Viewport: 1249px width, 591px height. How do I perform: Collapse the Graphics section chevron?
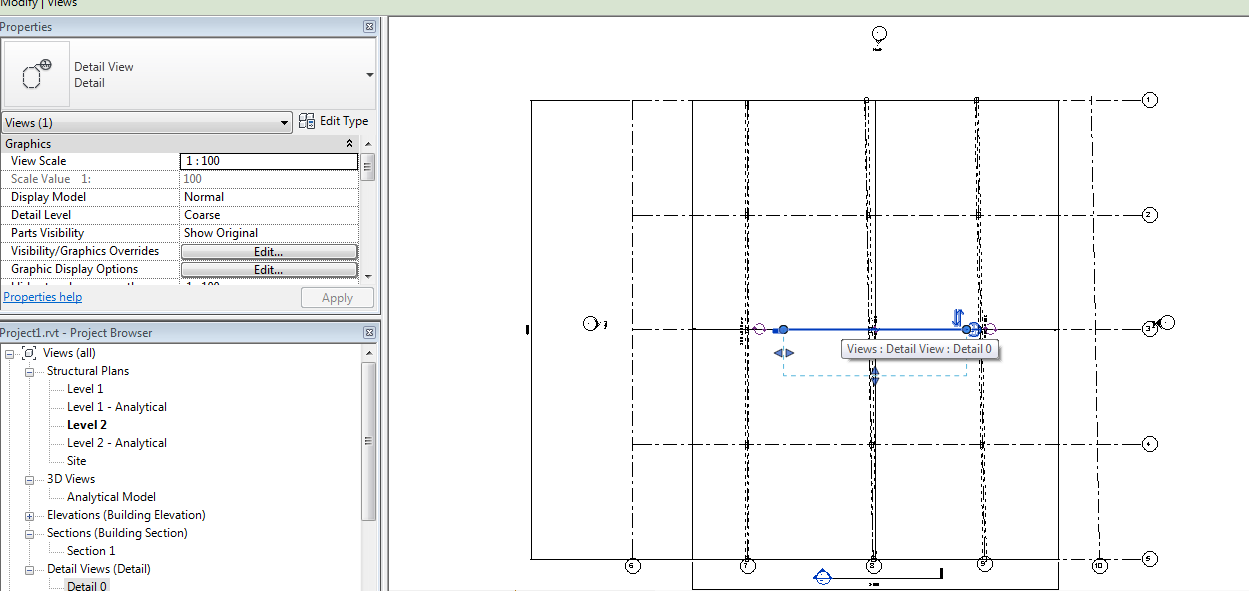click(349, 144)
